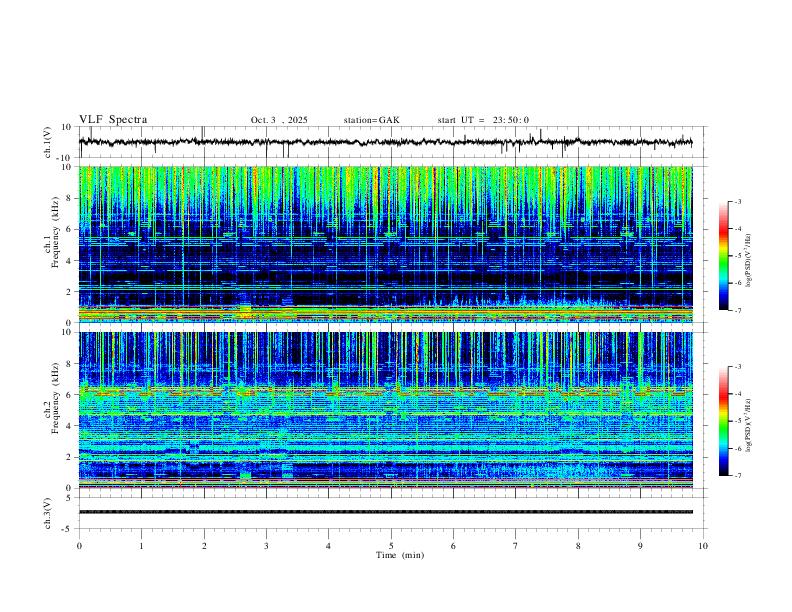Click the time axis tick "2"
Image resolution: width=792 pixels, height=612 pixels.
(204, 546)
